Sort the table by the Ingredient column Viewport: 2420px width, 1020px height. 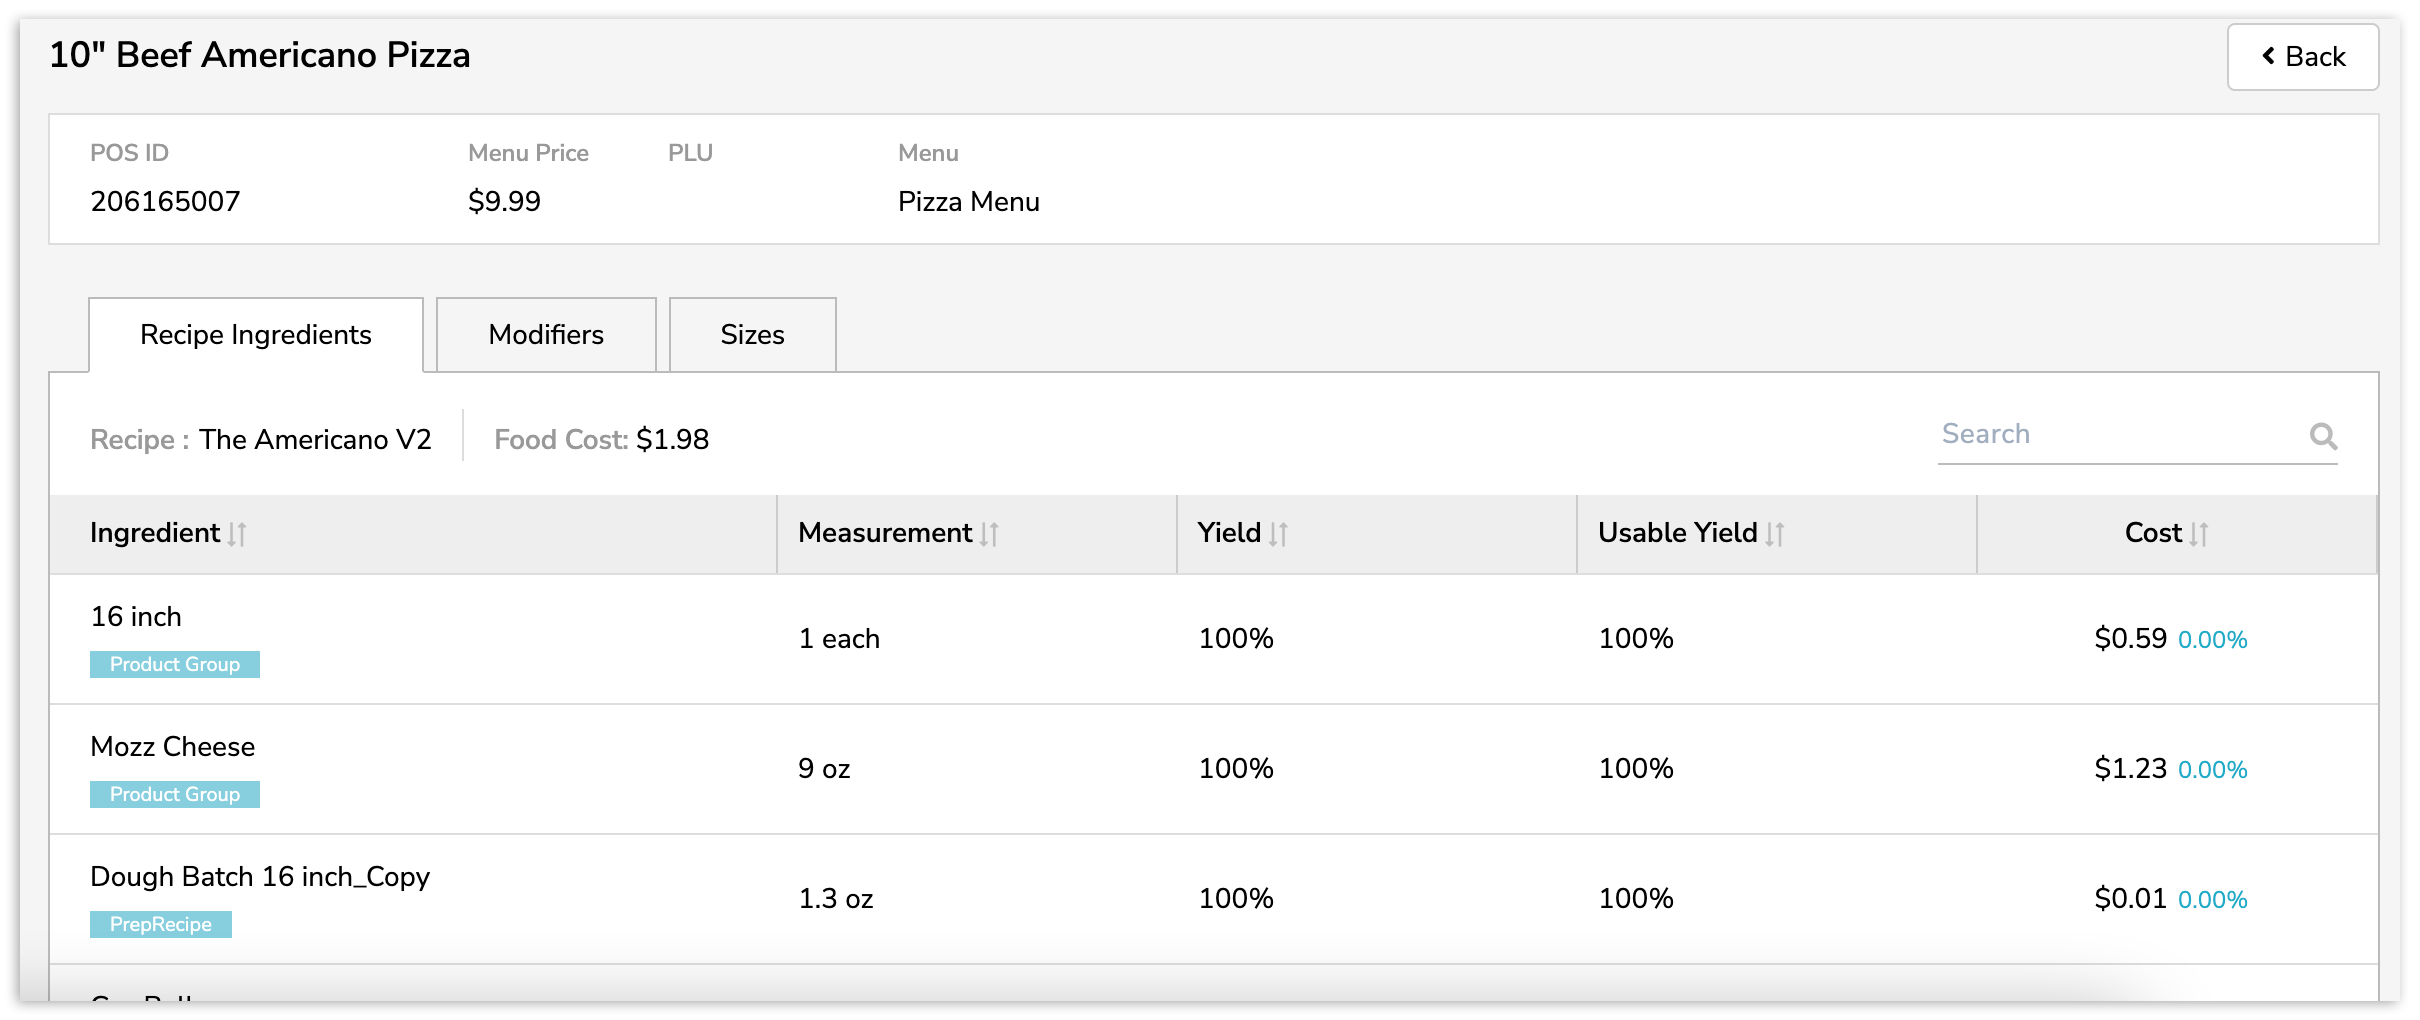click(236, 533)
